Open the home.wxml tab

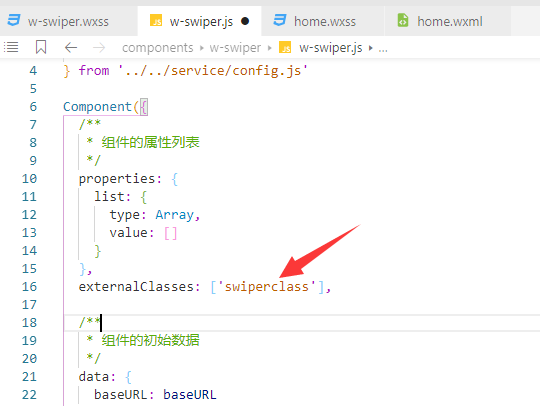click(448, 21)
